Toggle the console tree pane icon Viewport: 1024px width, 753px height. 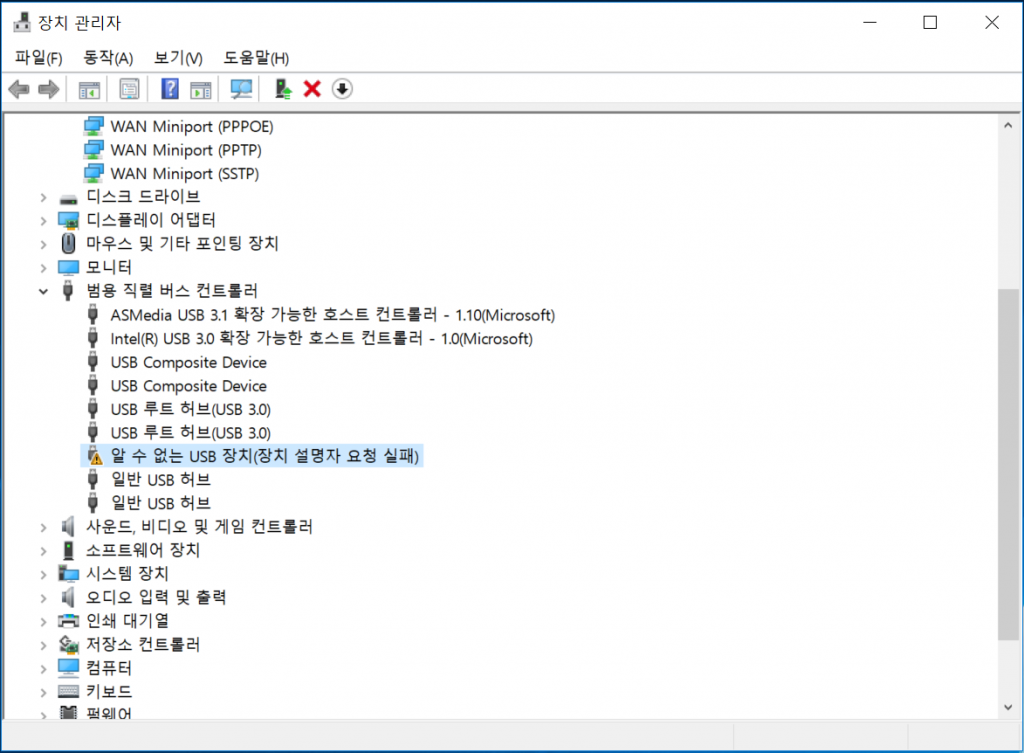pyautogui.click(x=89, y=89)
